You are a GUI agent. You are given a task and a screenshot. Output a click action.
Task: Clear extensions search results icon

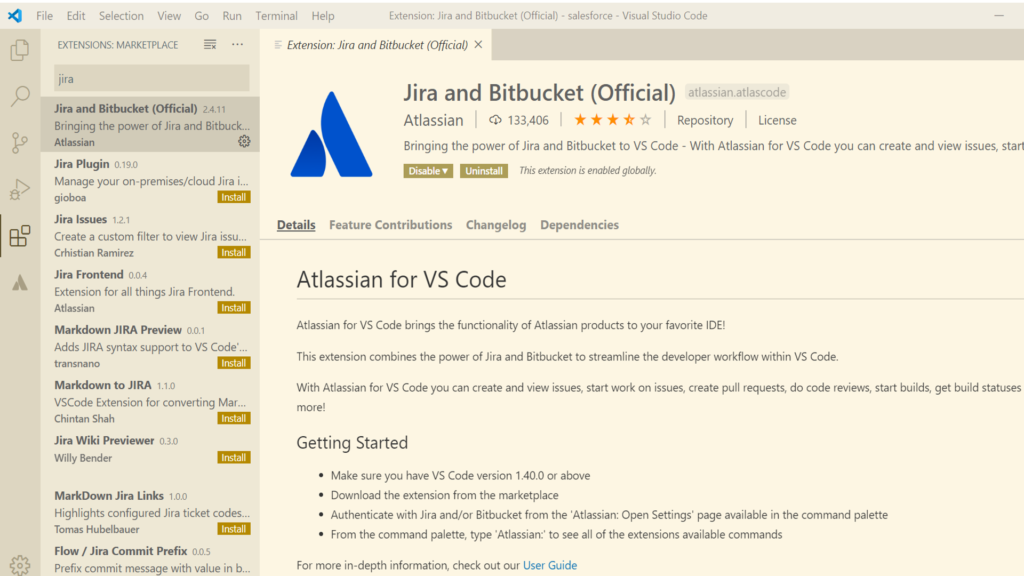pos(210,44)
